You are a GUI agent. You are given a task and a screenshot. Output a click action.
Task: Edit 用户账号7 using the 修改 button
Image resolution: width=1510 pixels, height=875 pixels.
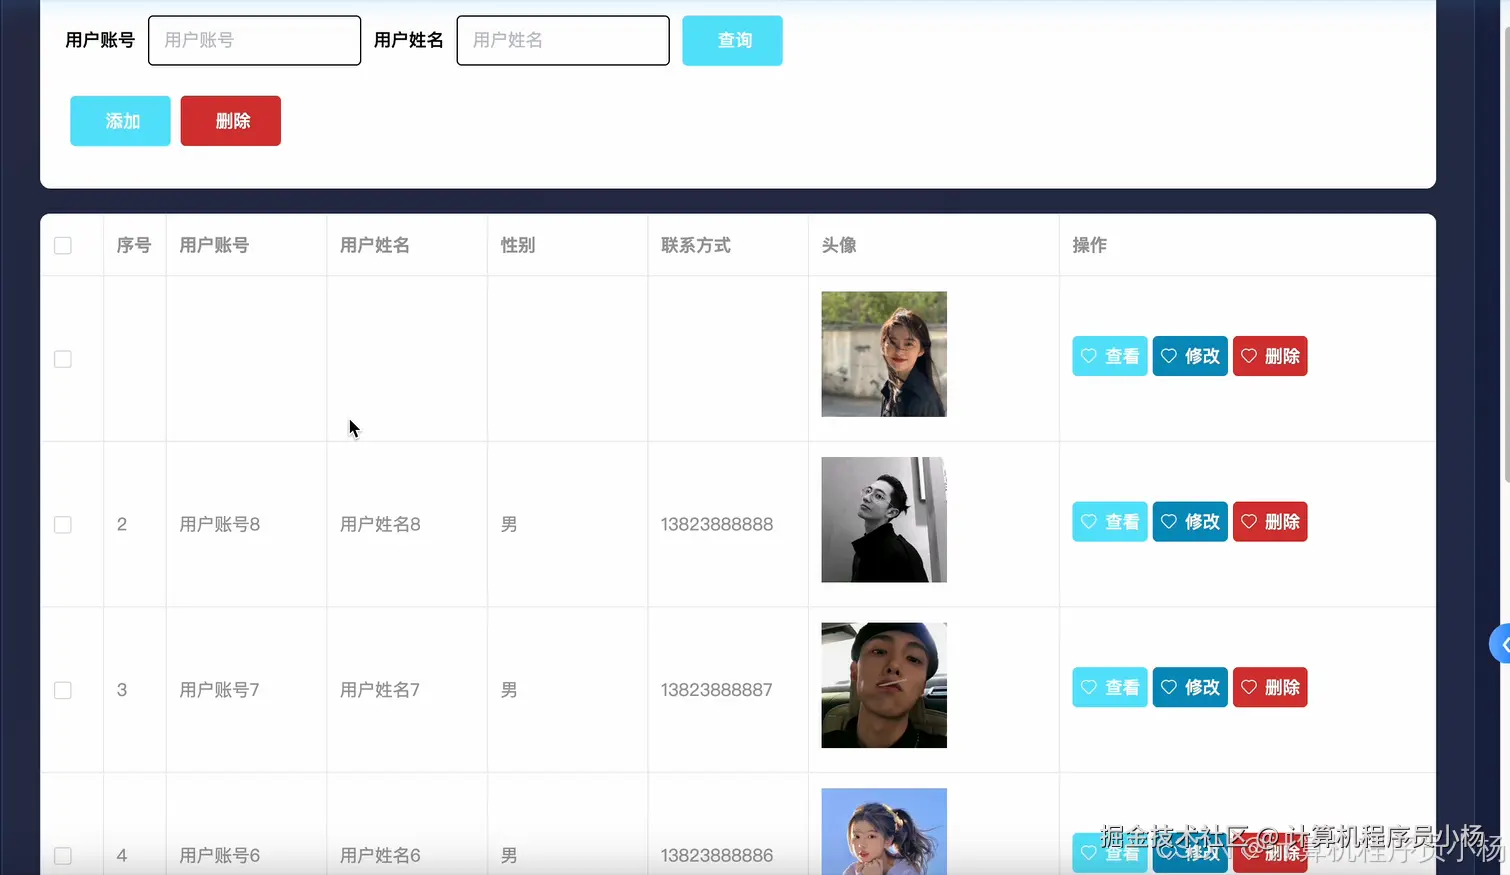(1190, 687)
